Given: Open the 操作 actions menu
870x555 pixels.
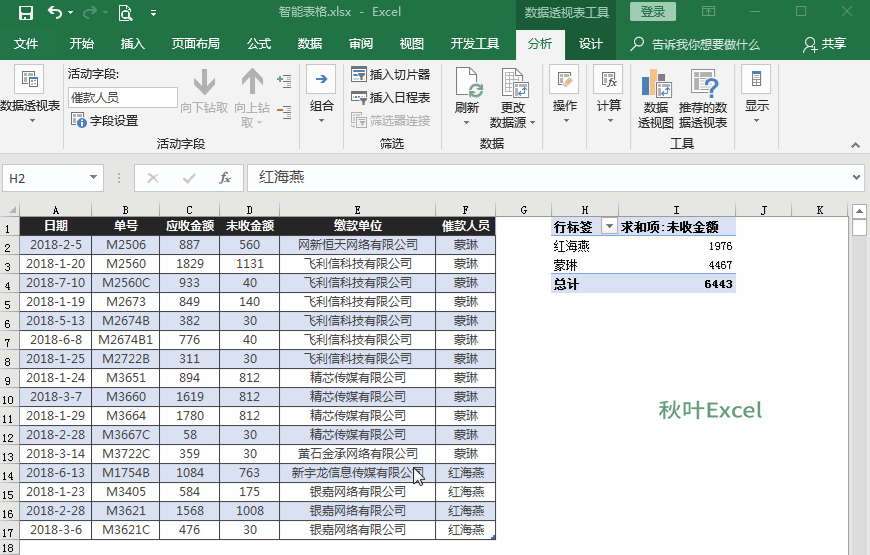Looking at the screenshot, I should [565, 95].
